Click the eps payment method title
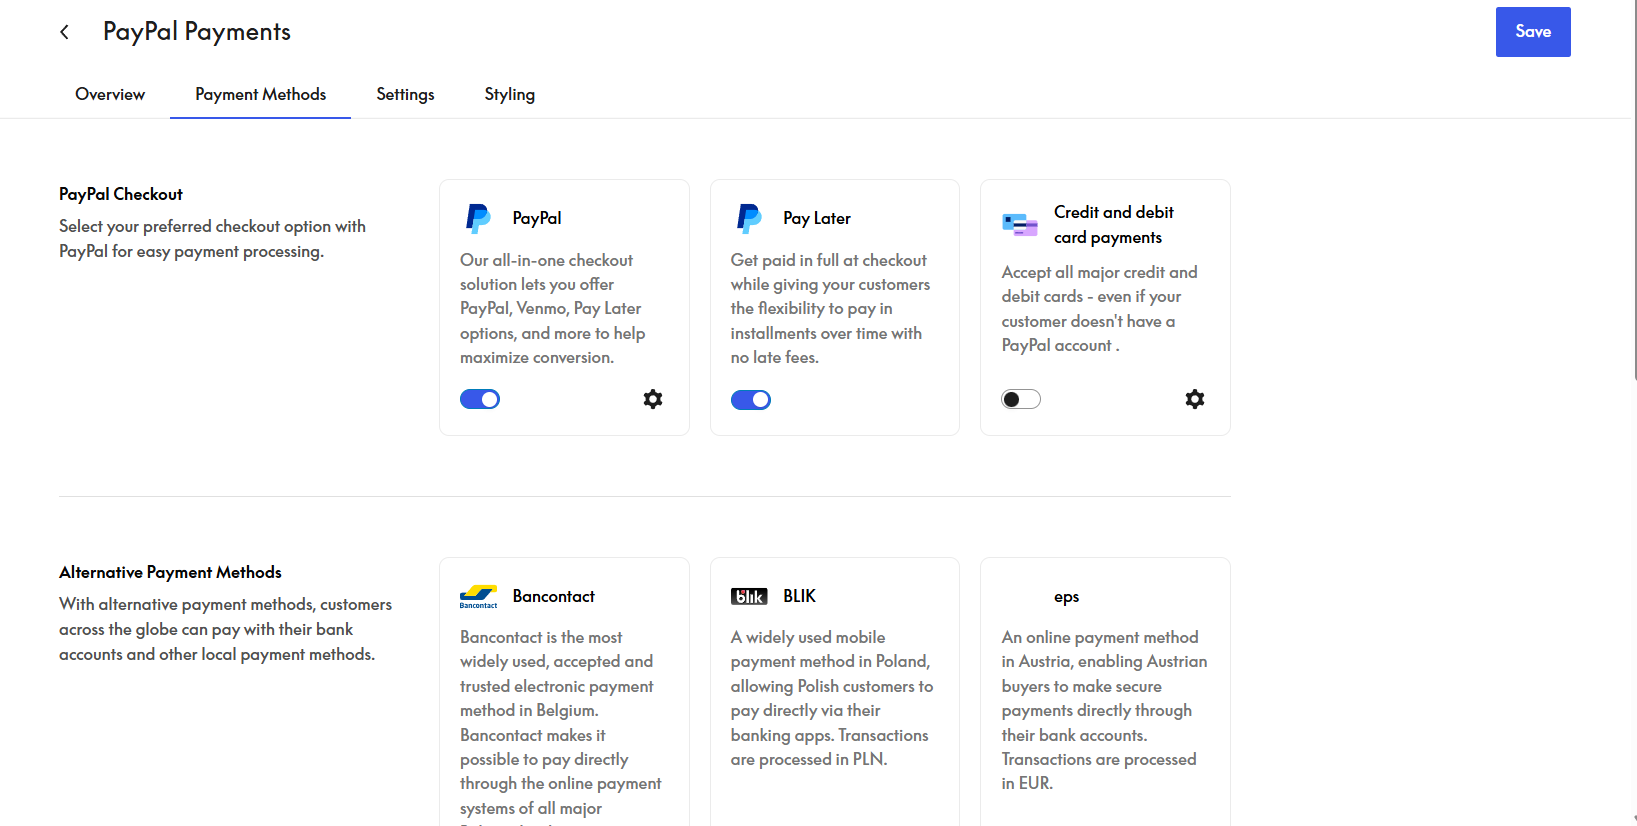Screen dimensions: 1637x826 [1066, 597]
